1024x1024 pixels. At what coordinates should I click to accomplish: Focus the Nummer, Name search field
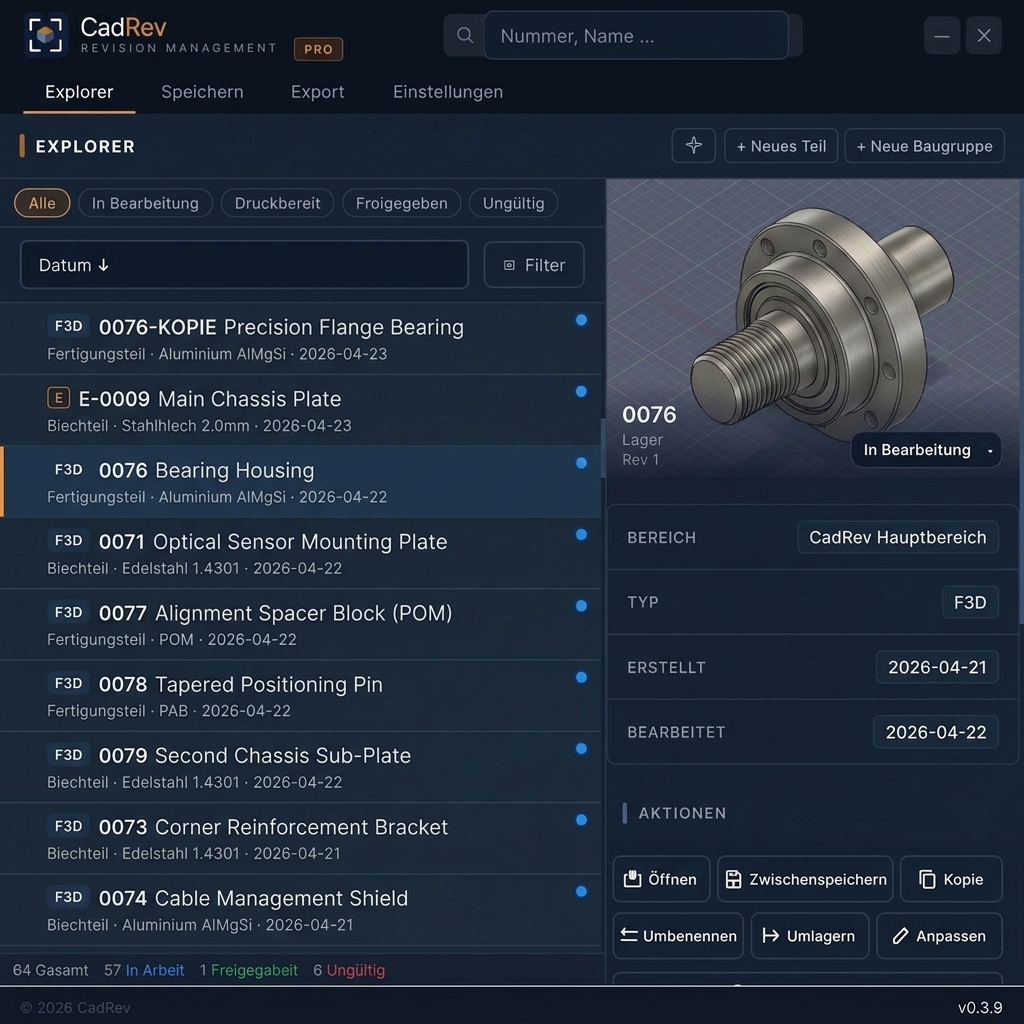(x=636, y=35)
